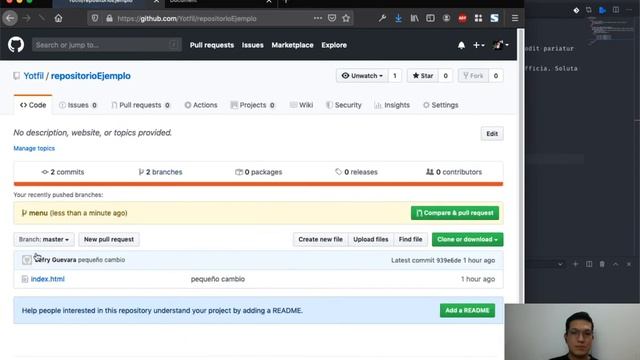This screenshot has height=360, width=640.
Task: Open the 2 branches link
Action: pos(160,172)
